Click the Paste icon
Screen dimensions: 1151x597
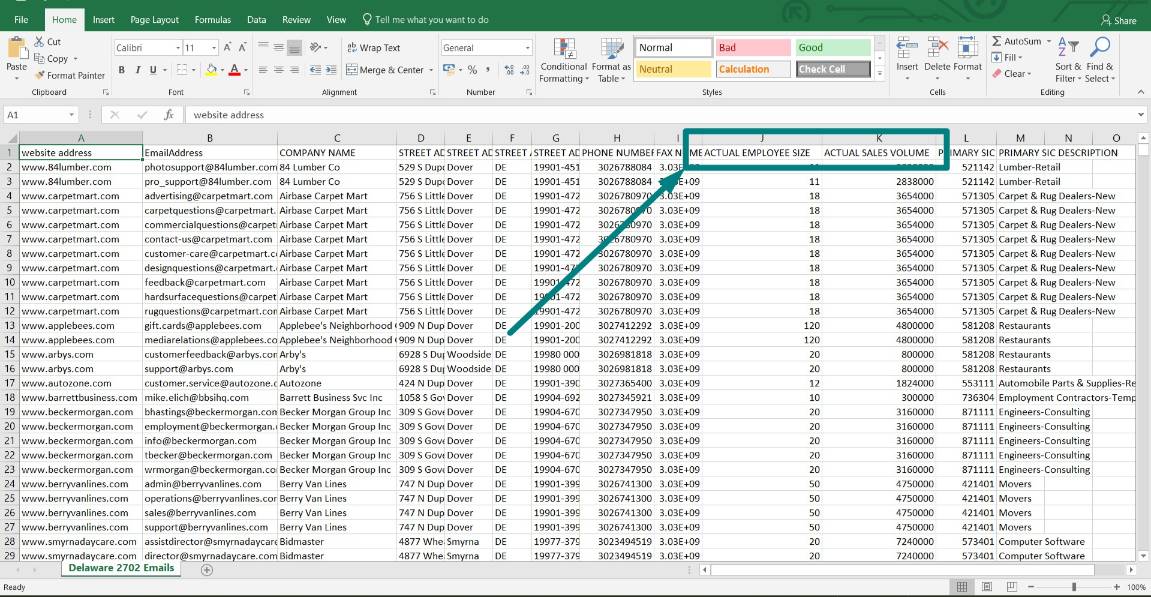(x=17, y=49)
